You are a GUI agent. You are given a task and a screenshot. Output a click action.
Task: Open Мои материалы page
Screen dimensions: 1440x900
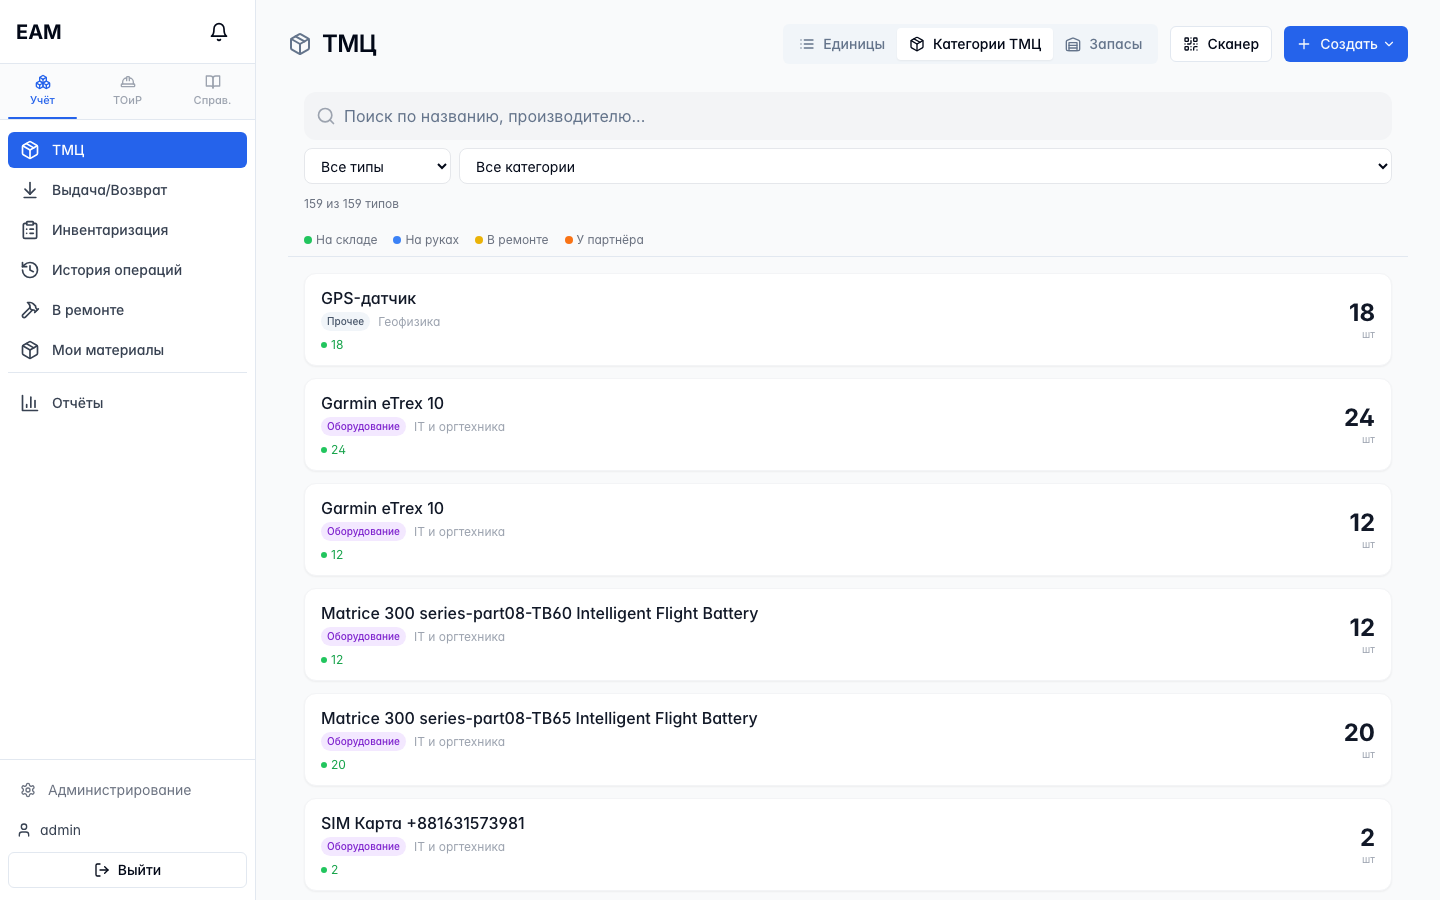127,350
